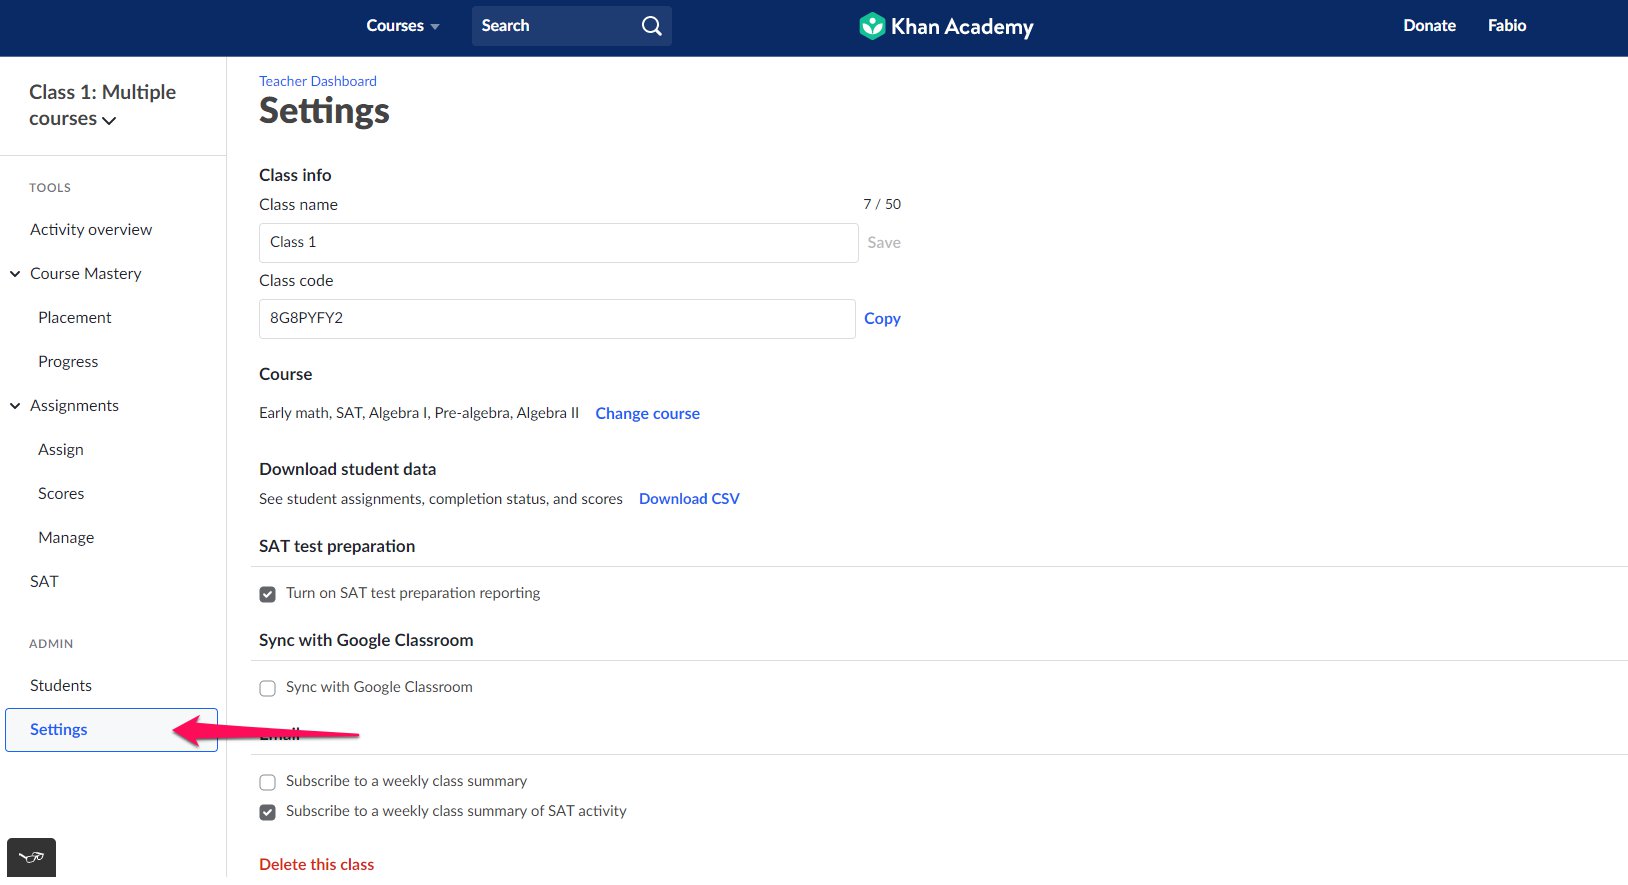
Task: Click Save next to class name
Action: pyautogui.click(x=884, y=242)
